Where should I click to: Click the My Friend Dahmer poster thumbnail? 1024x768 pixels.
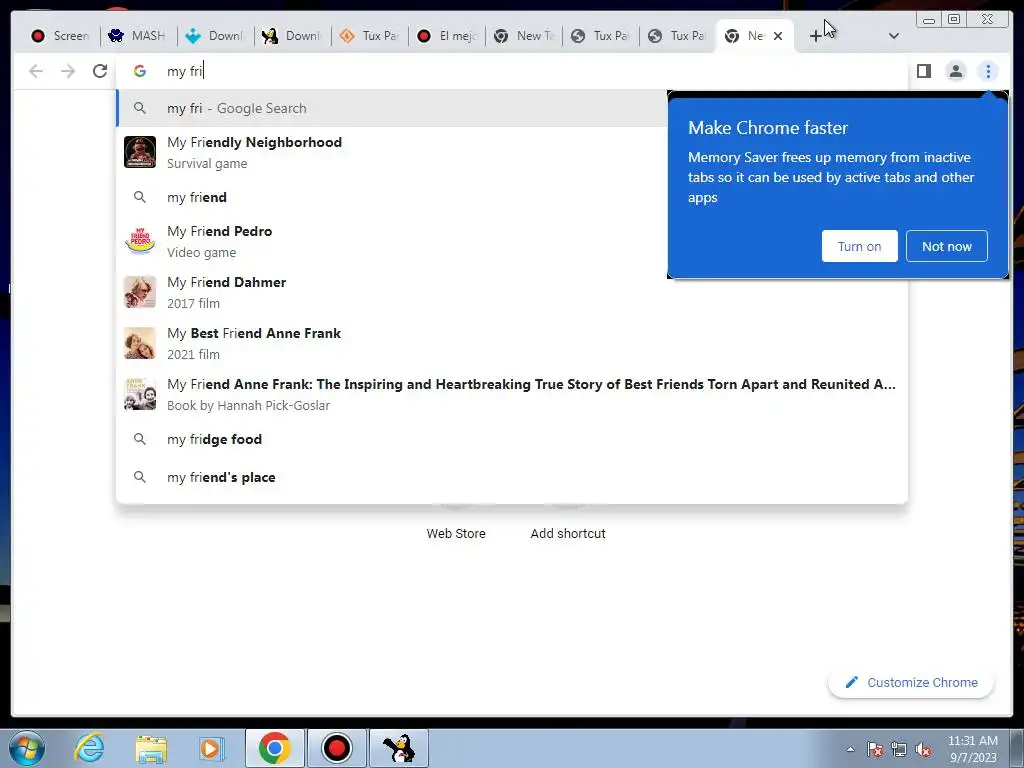(x=140, y=293)
